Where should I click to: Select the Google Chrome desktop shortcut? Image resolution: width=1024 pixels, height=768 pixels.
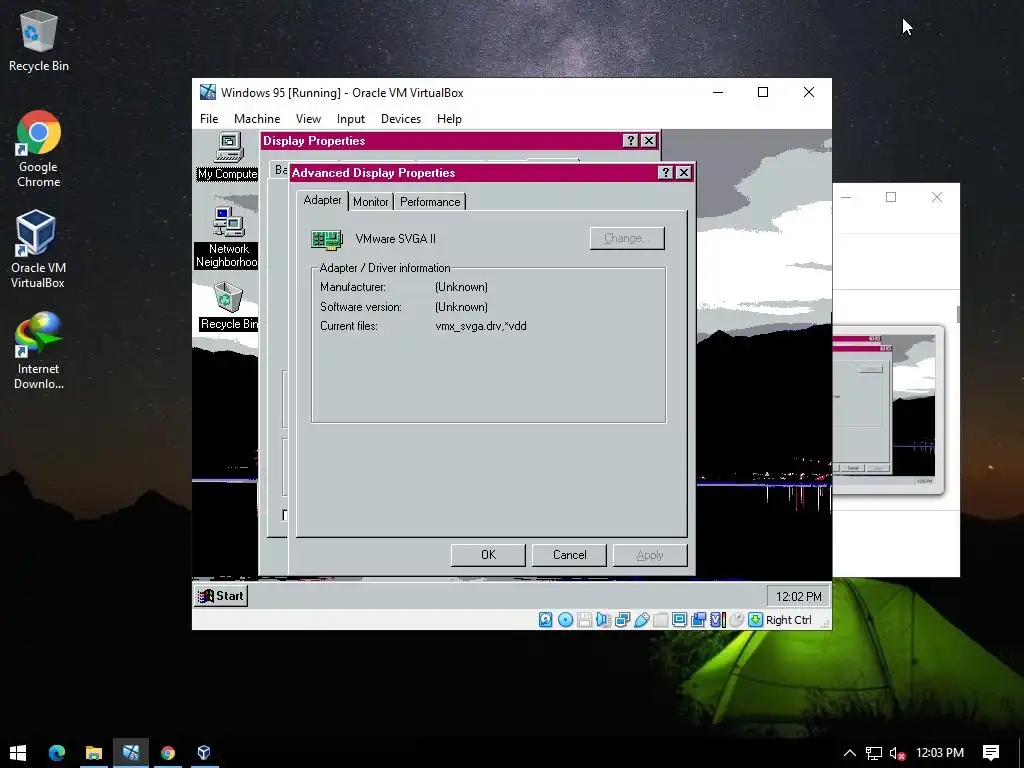39,150
